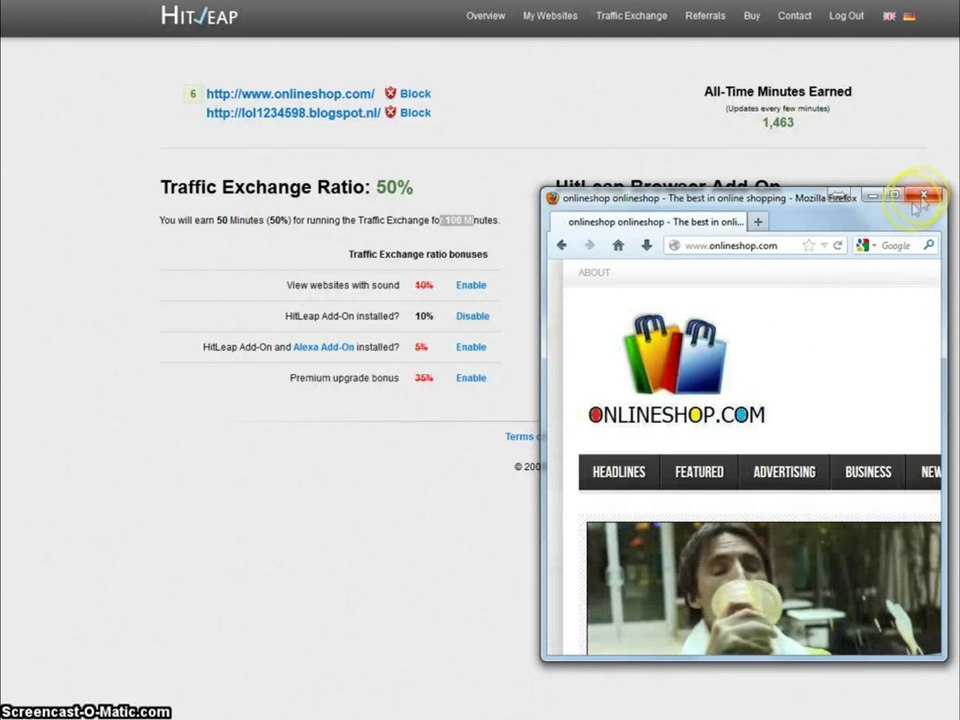
Task: Log Out of HitLeap
Action: (x=846, y=16)
